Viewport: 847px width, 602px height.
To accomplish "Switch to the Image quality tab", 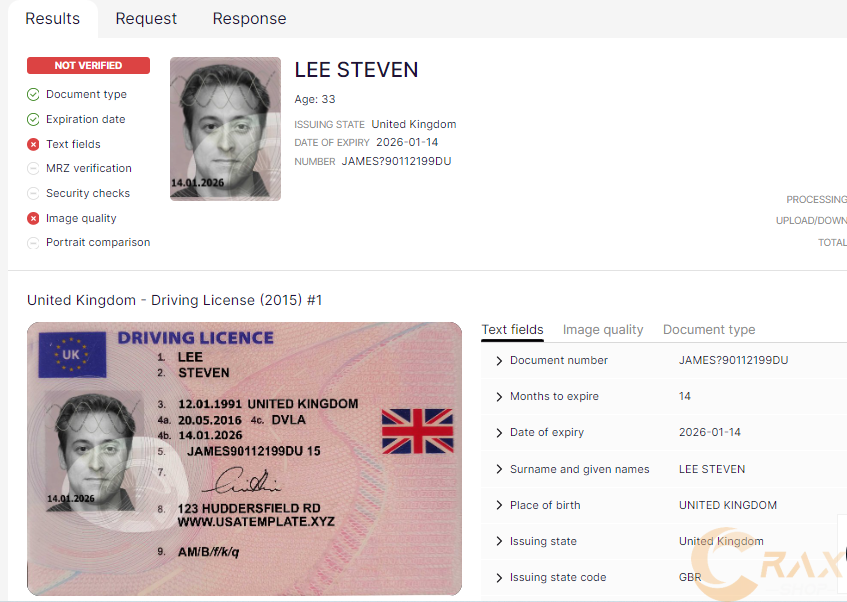I will (603, 329).
